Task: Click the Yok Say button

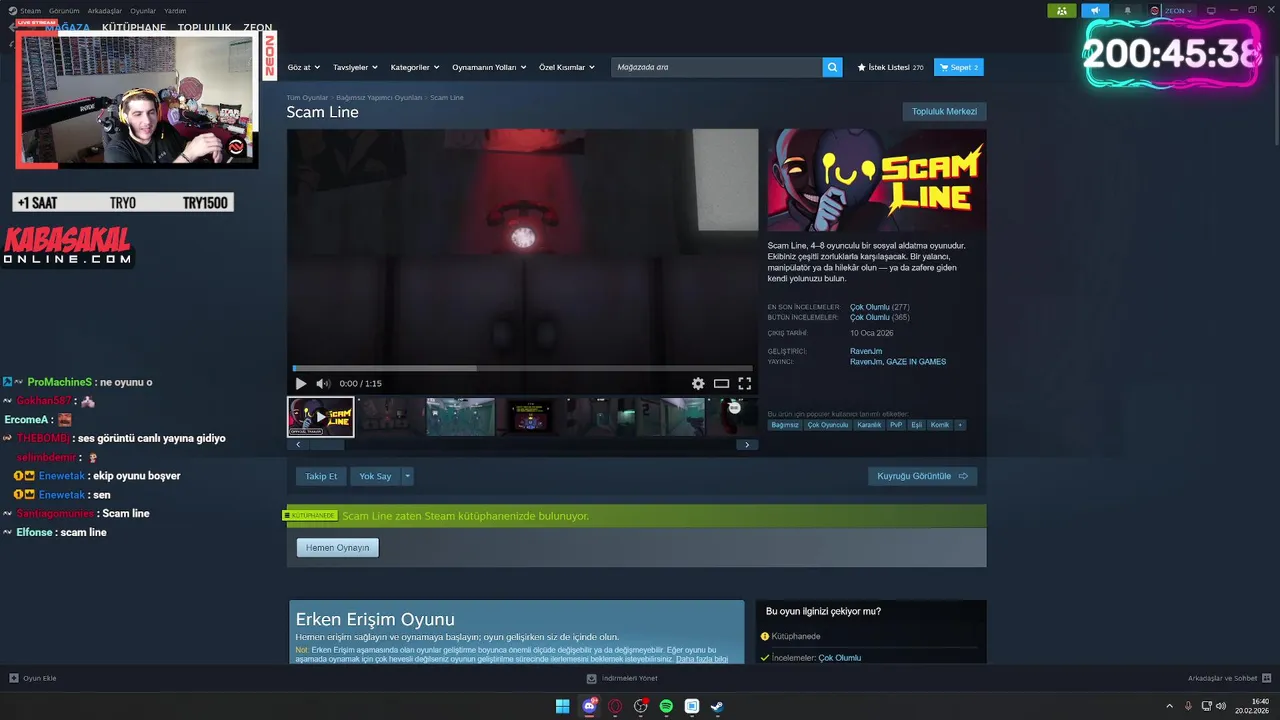Action: coord(375,476)
